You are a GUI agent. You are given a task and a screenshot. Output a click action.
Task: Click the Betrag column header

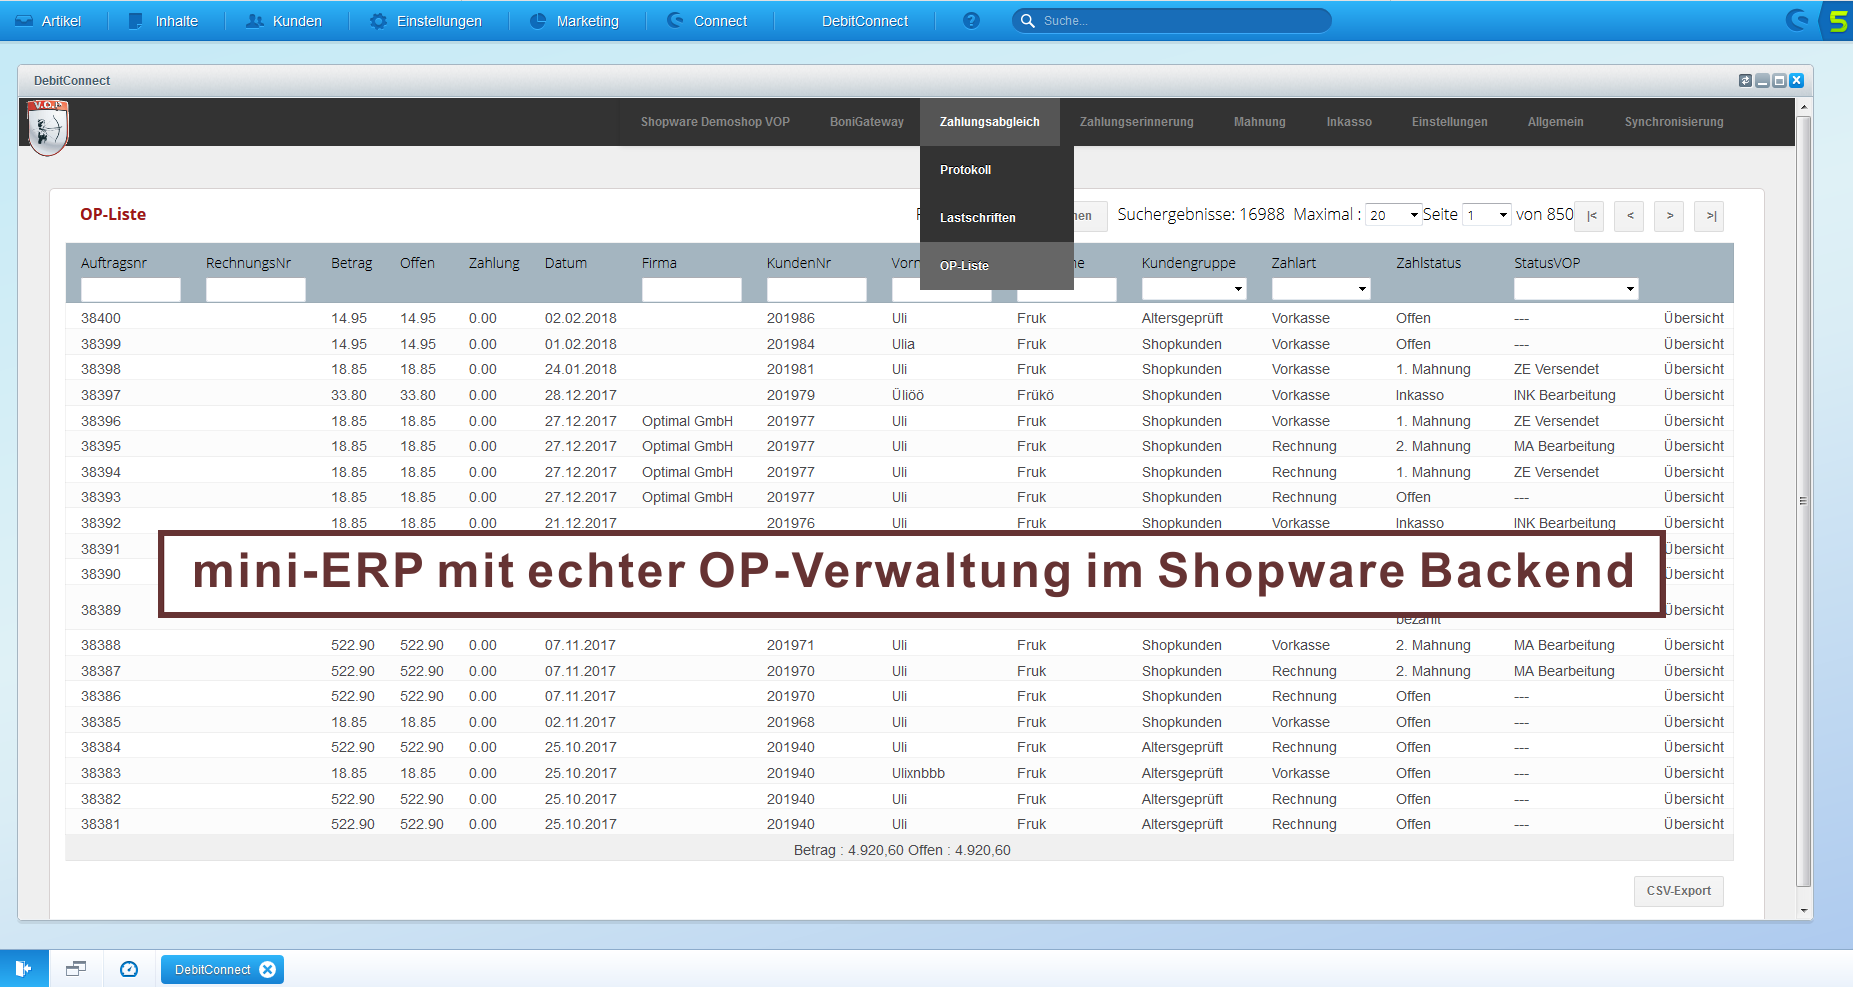pos(352,263)
